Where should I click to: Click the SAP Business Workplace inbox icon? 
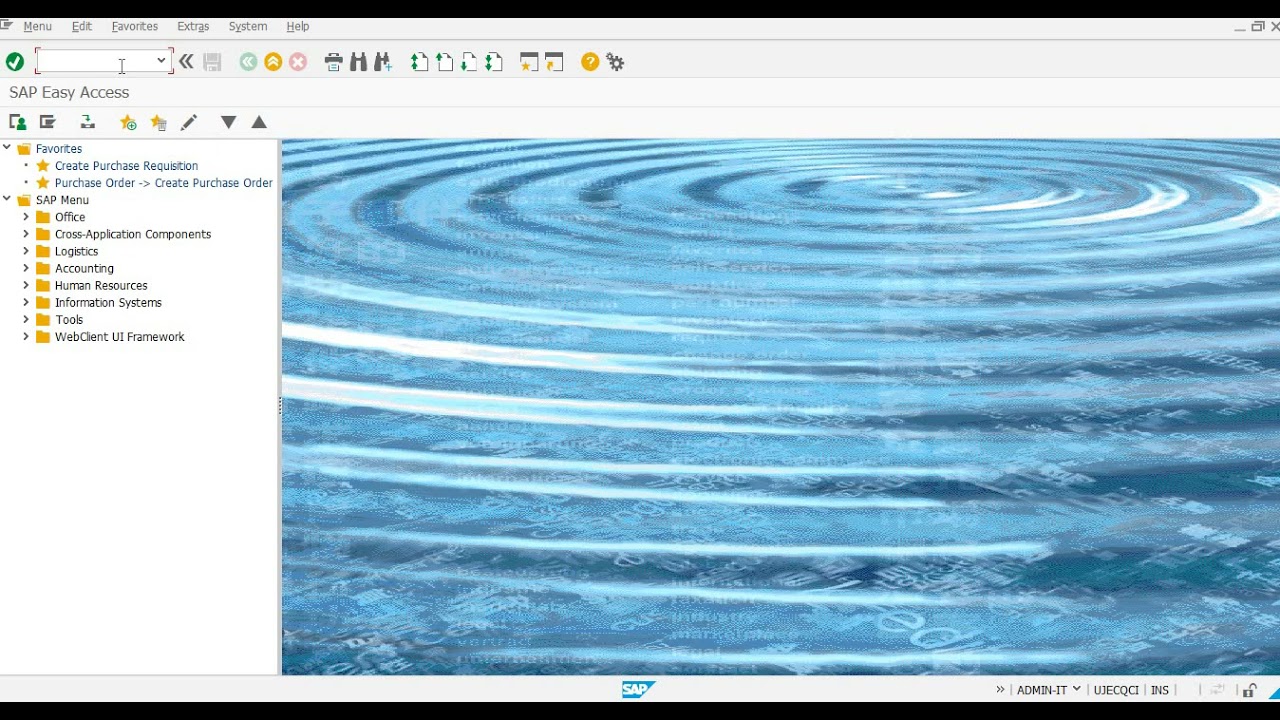tap(88, 122)
